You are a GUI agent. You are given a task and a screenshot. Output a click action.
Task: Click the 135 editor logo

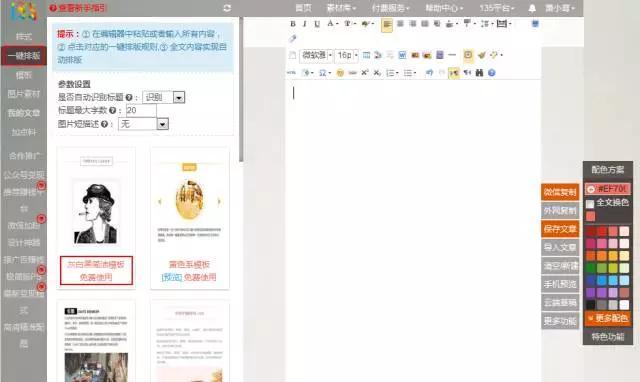[24, 11]
